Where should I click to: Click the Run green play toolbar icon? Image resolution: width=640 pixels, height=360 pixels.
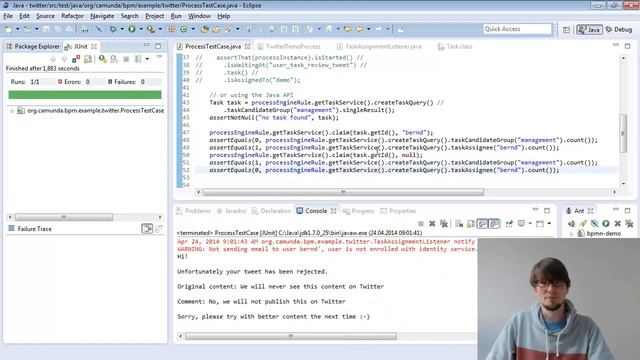(132, 29)
